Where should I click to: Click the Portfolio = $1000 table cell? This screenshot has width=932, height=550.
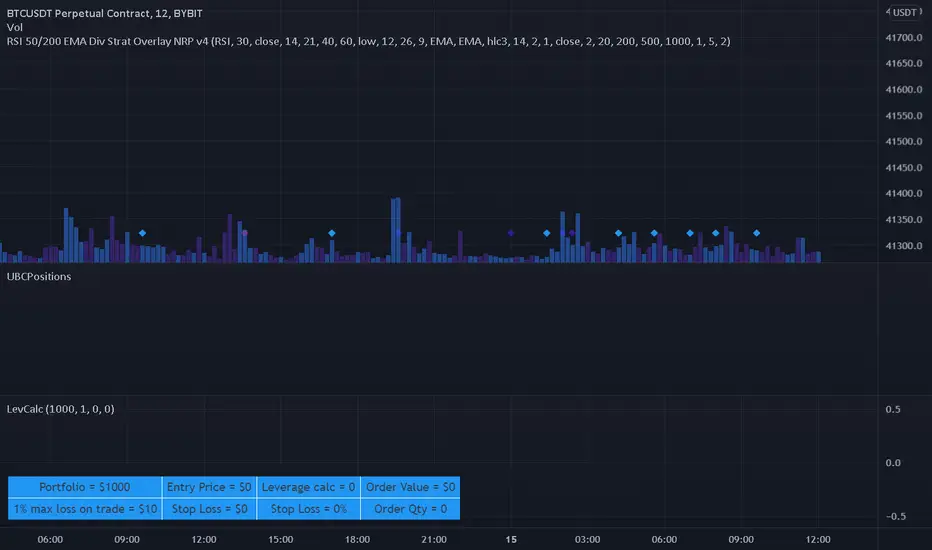[85, 487]
